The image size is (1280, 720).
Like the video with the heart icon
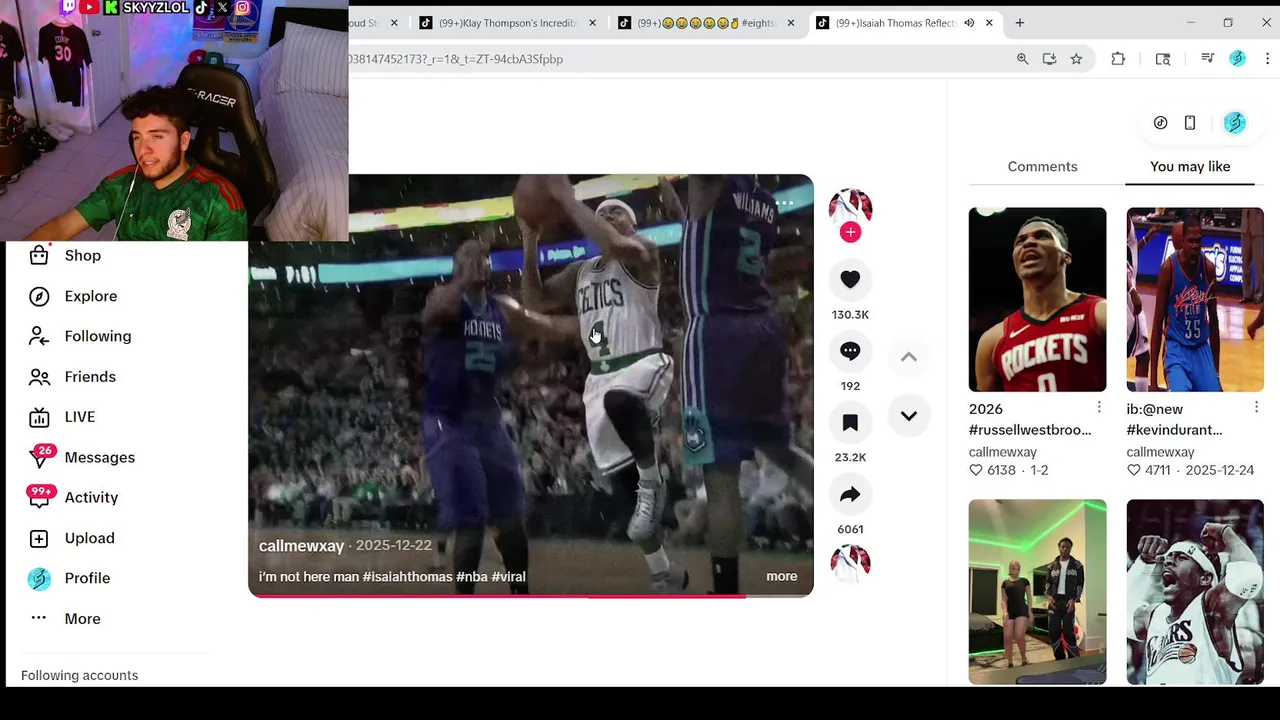(850, 280)
